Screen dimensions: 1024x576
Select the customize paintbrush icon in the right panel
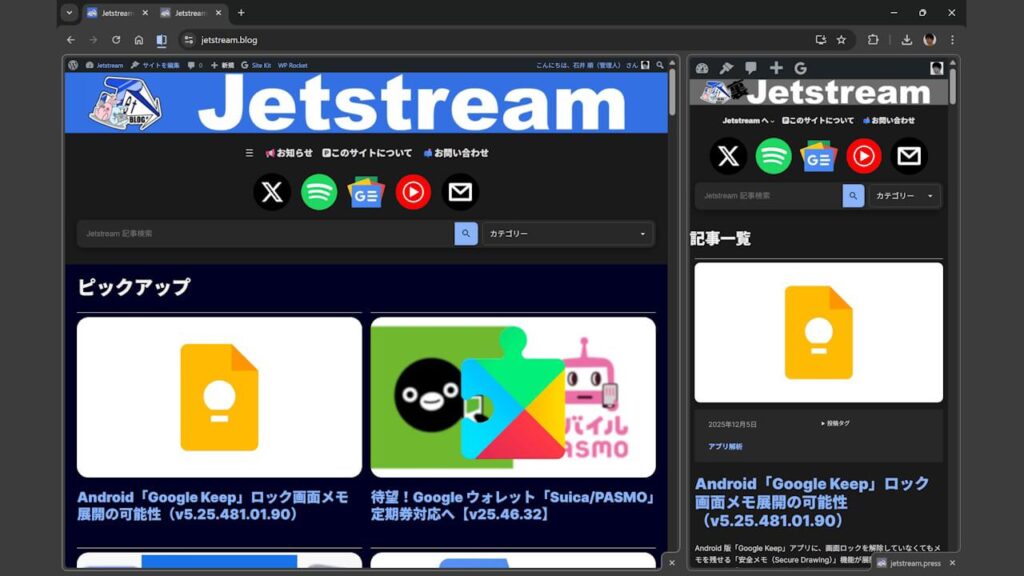tap(726, 68)
